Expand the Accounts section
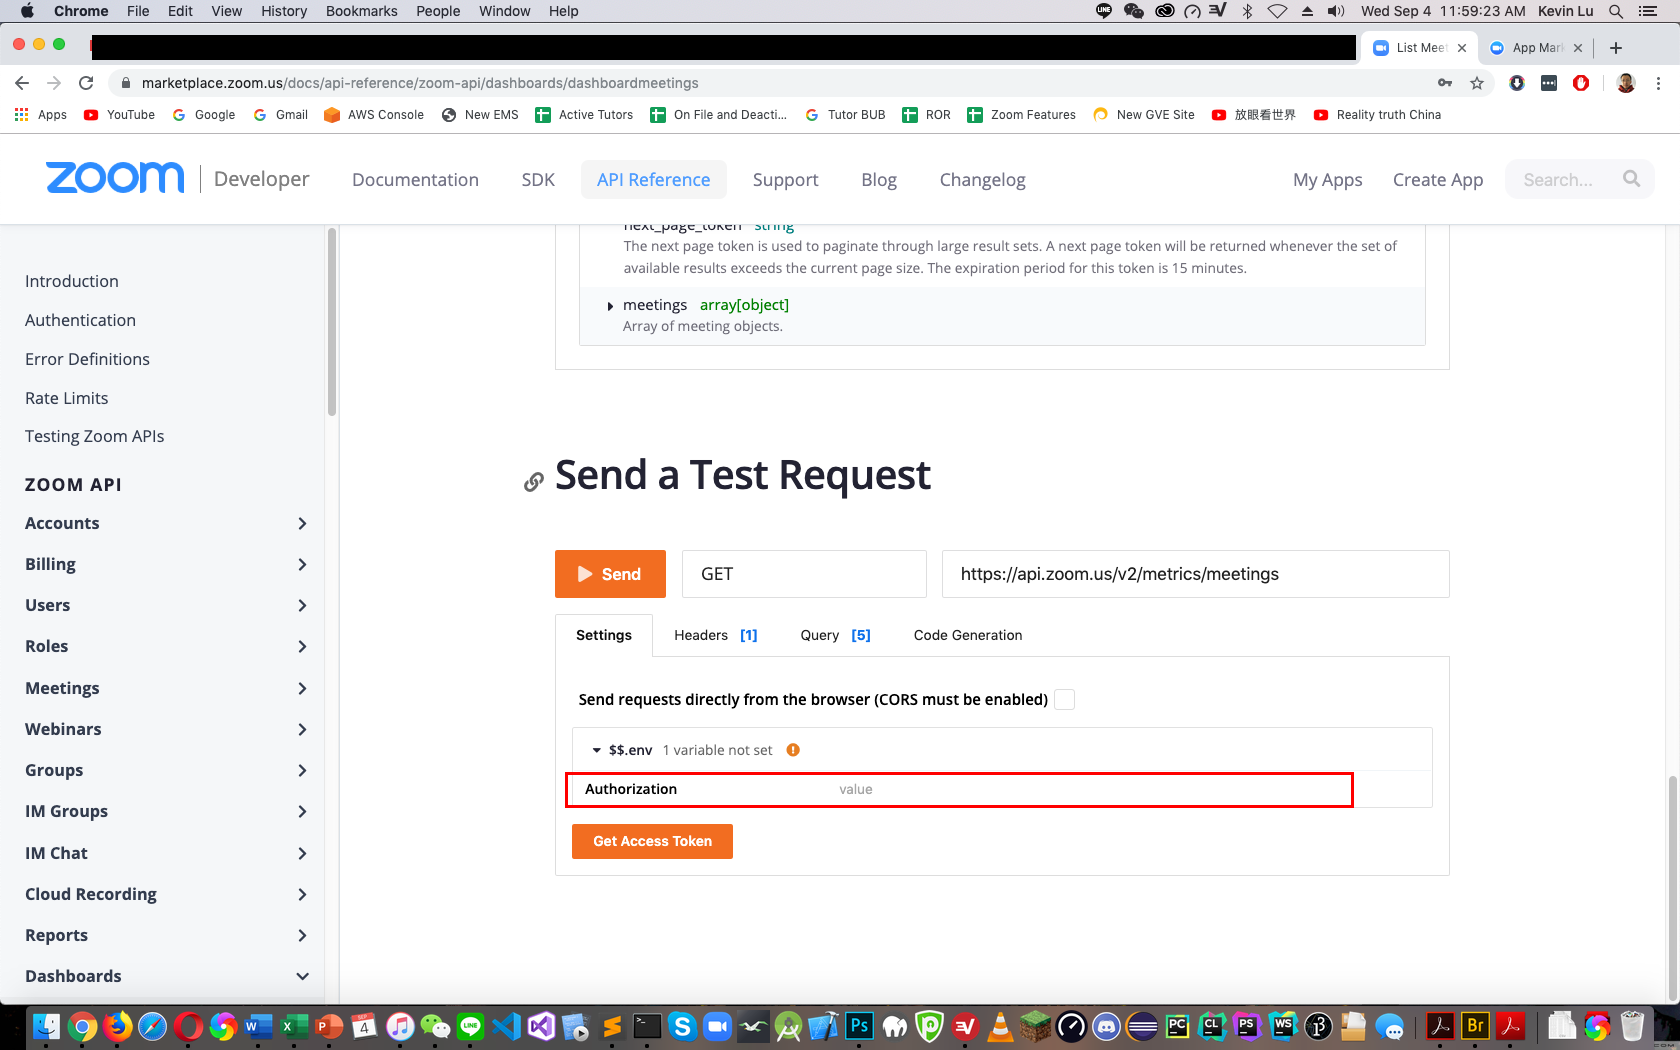Screen dimensions: 1680x1050 302,524
